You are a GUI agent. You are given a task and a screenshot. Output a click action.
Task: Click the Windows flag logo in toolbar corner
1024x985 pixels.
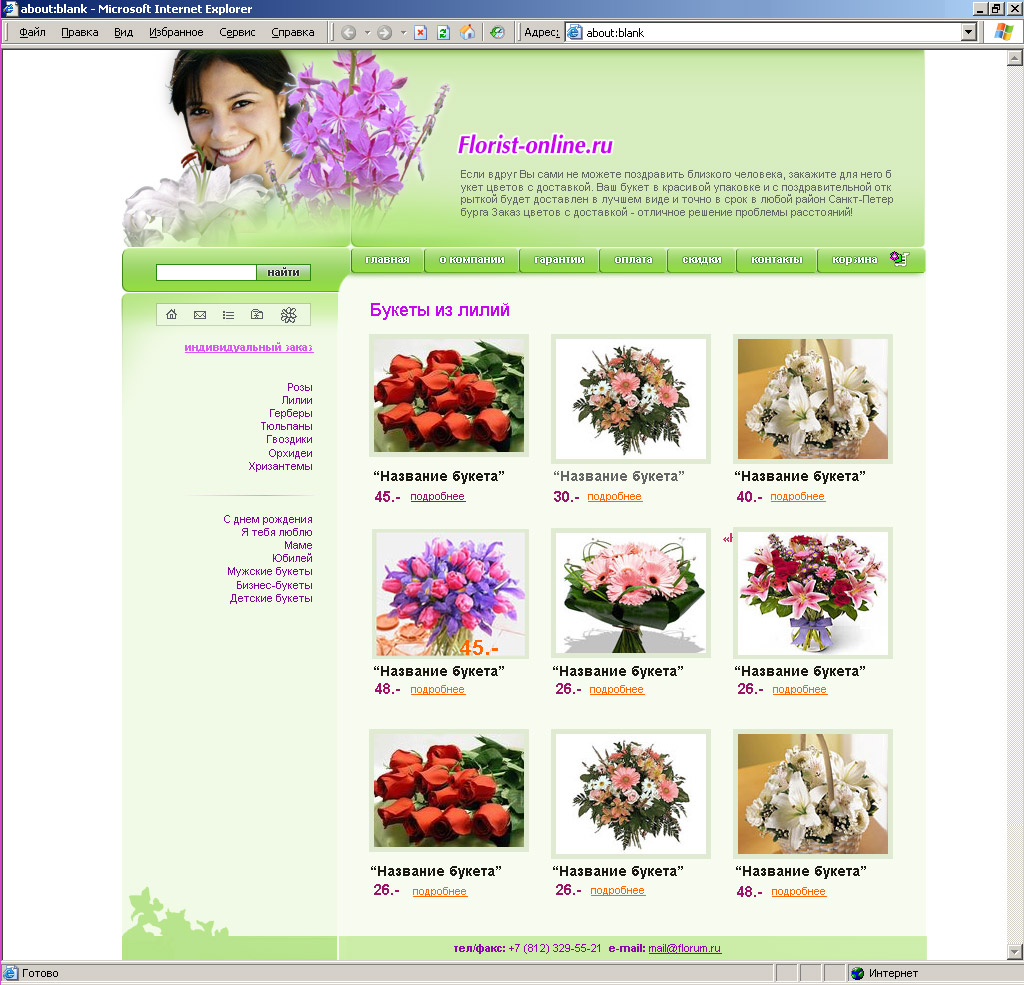pos(1003,32)
